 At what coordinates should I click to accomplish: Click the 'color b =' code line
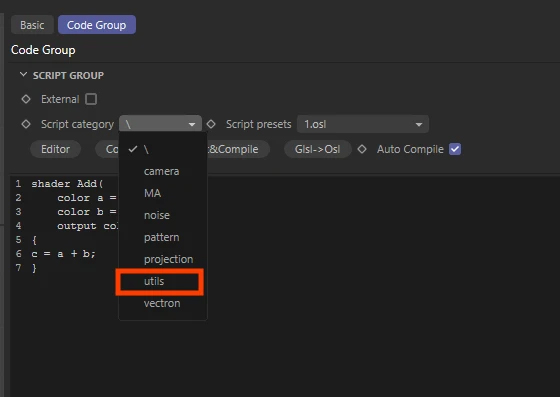pos(88,212)
